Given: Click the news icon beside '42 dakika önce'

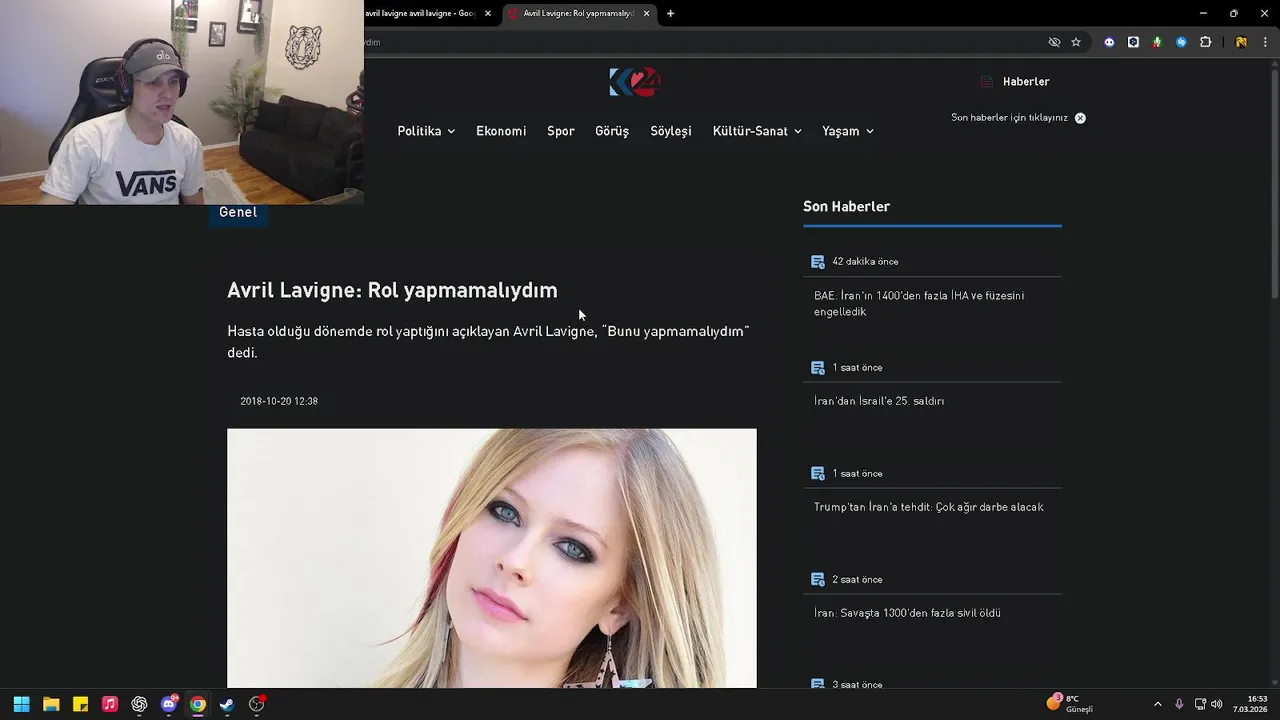Looking at the screenshot, I should click(x=818, y=262).
